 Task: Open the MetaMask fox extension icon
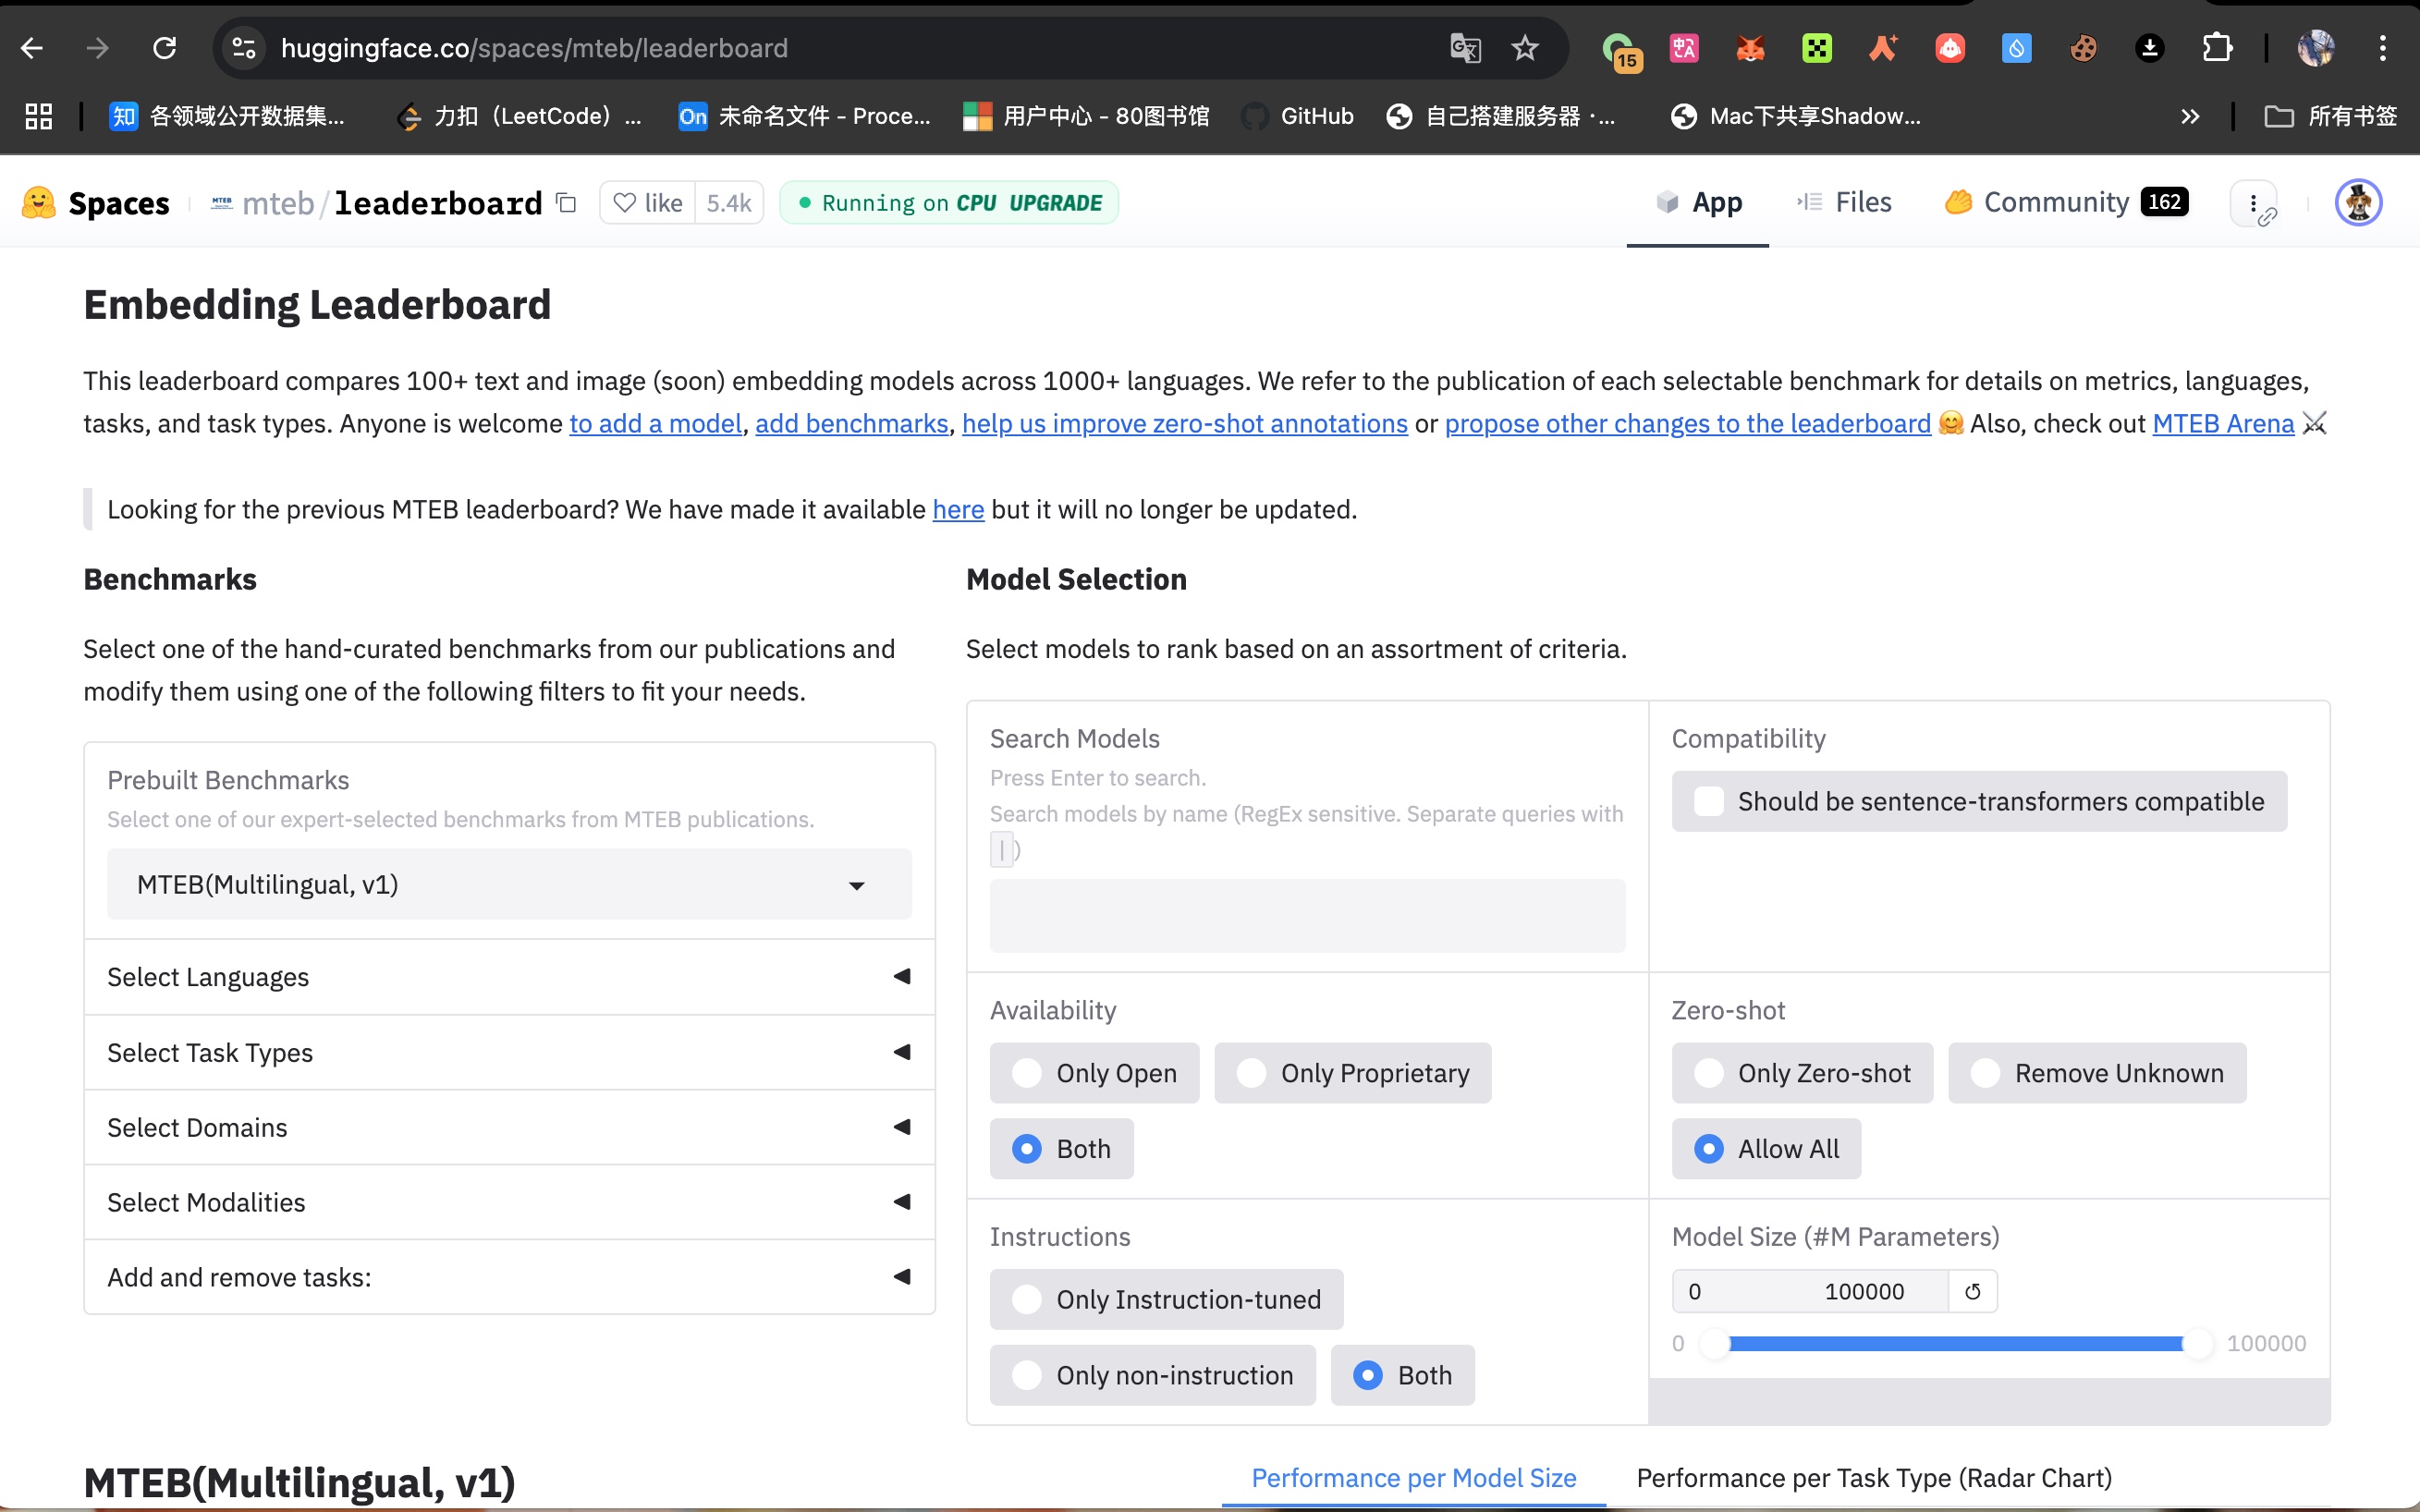(1750, 48)
